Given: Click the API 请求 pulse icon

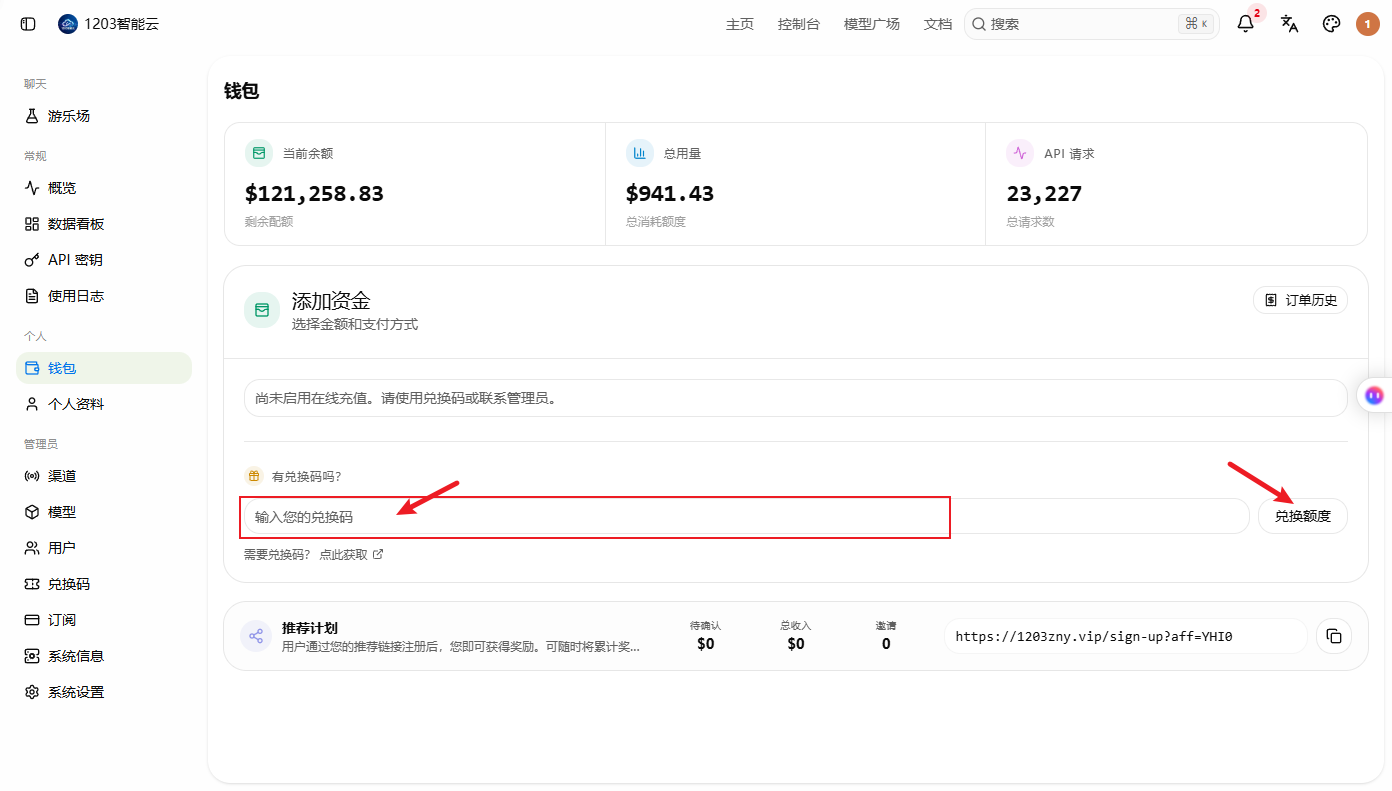Looking at the screenshot, I should [1020, 153].
